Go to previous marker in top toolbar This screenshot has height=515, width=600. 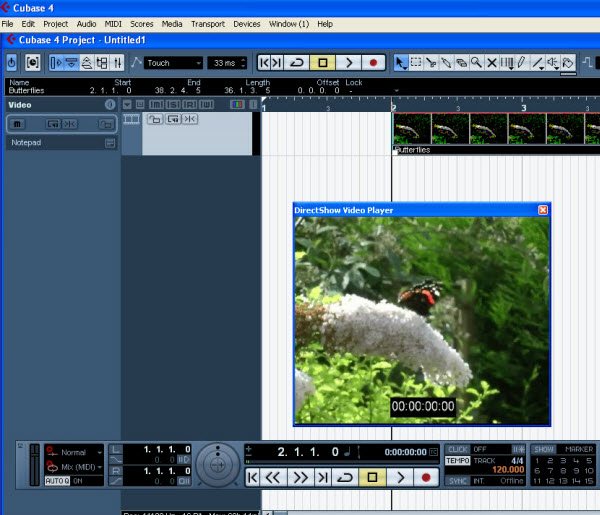[264, 62]
